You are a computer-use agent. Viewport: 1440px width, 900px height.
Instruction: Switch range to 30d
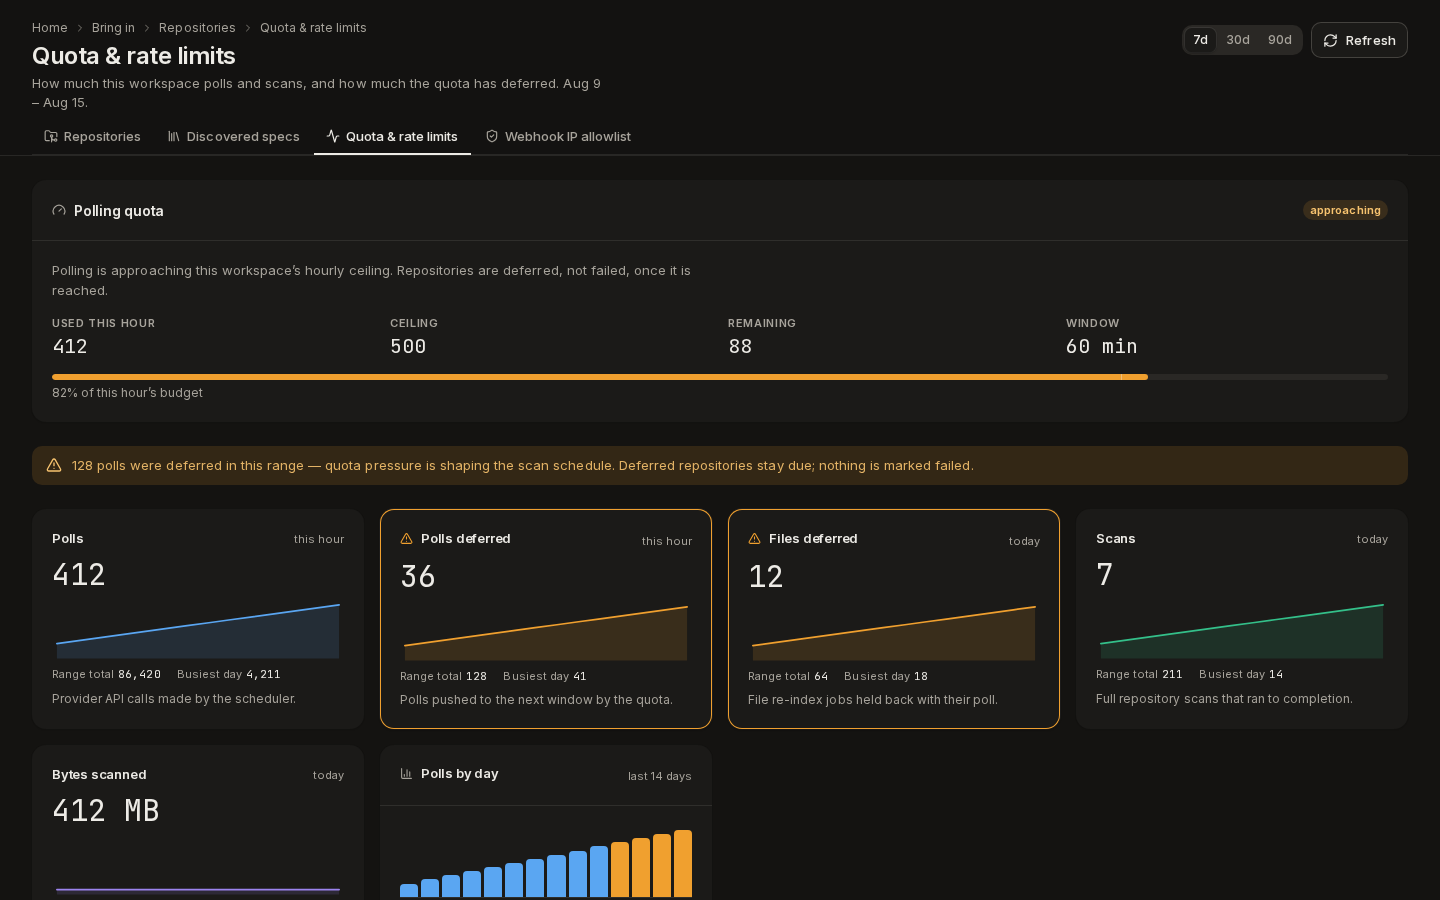[x=1238, y=40]
